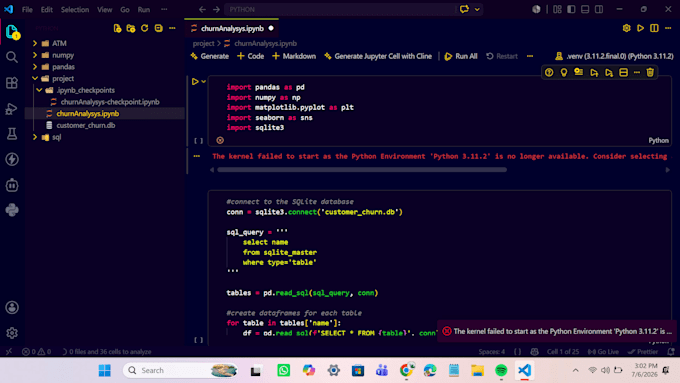Open the notebook settings gear in editor title

[x=626, y=28]
